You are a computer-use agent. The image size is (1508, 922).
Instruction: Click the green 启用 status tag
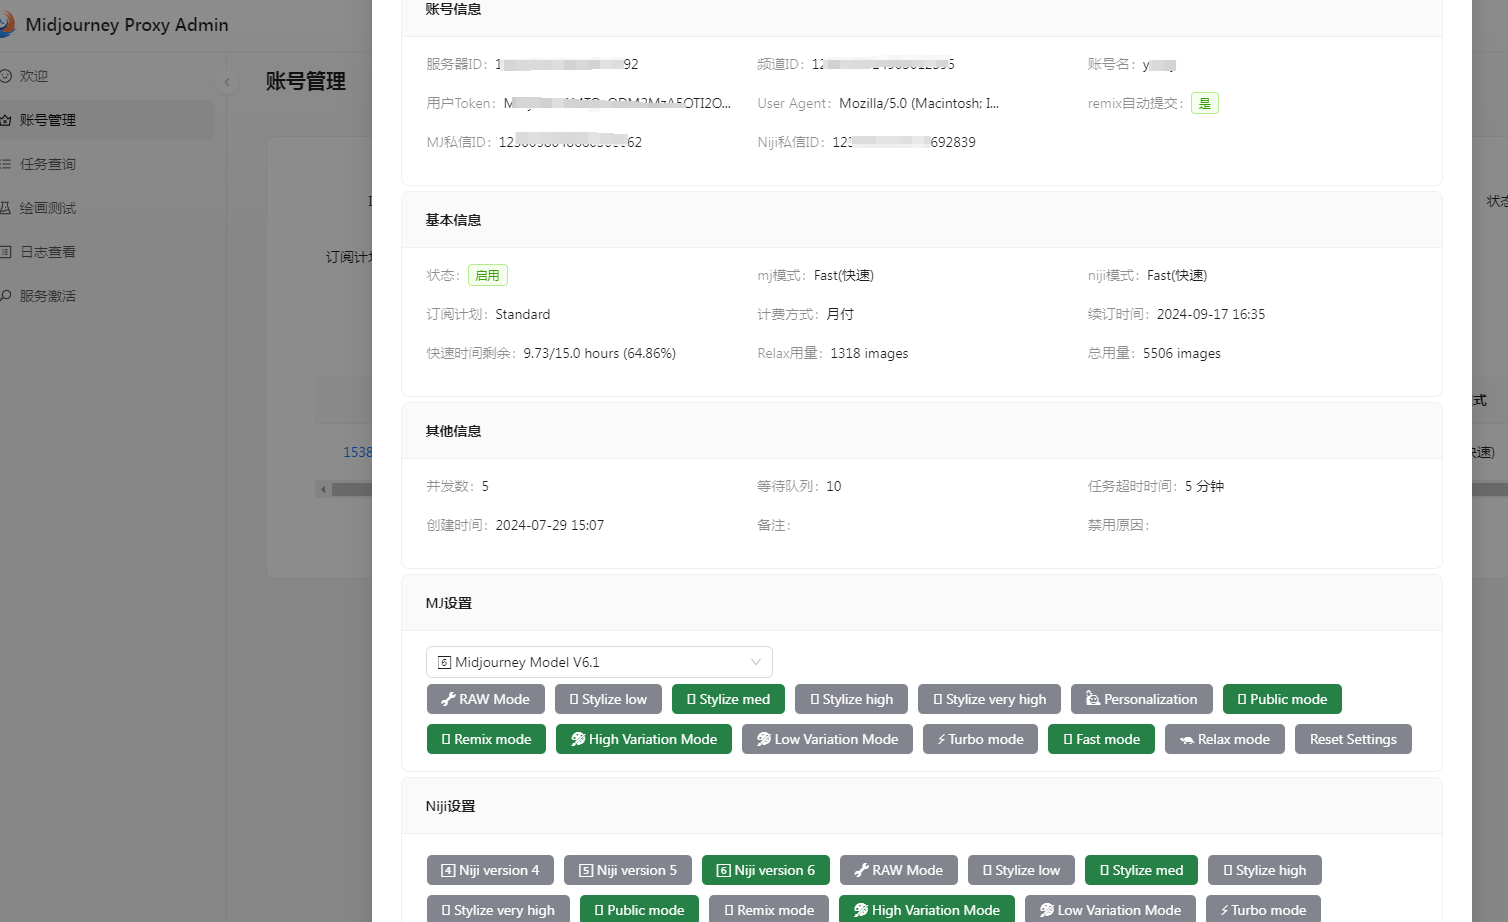click(x=488, y=275)
